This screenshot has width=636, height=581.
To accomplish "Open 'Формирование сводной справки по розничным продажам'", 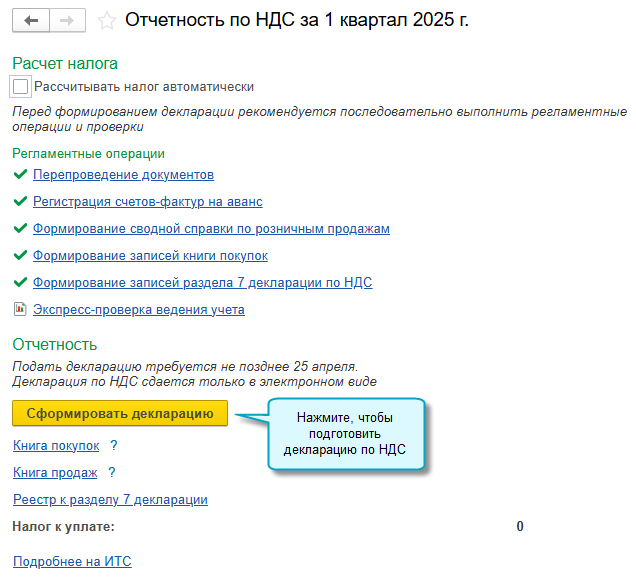I will coord(211,229).
